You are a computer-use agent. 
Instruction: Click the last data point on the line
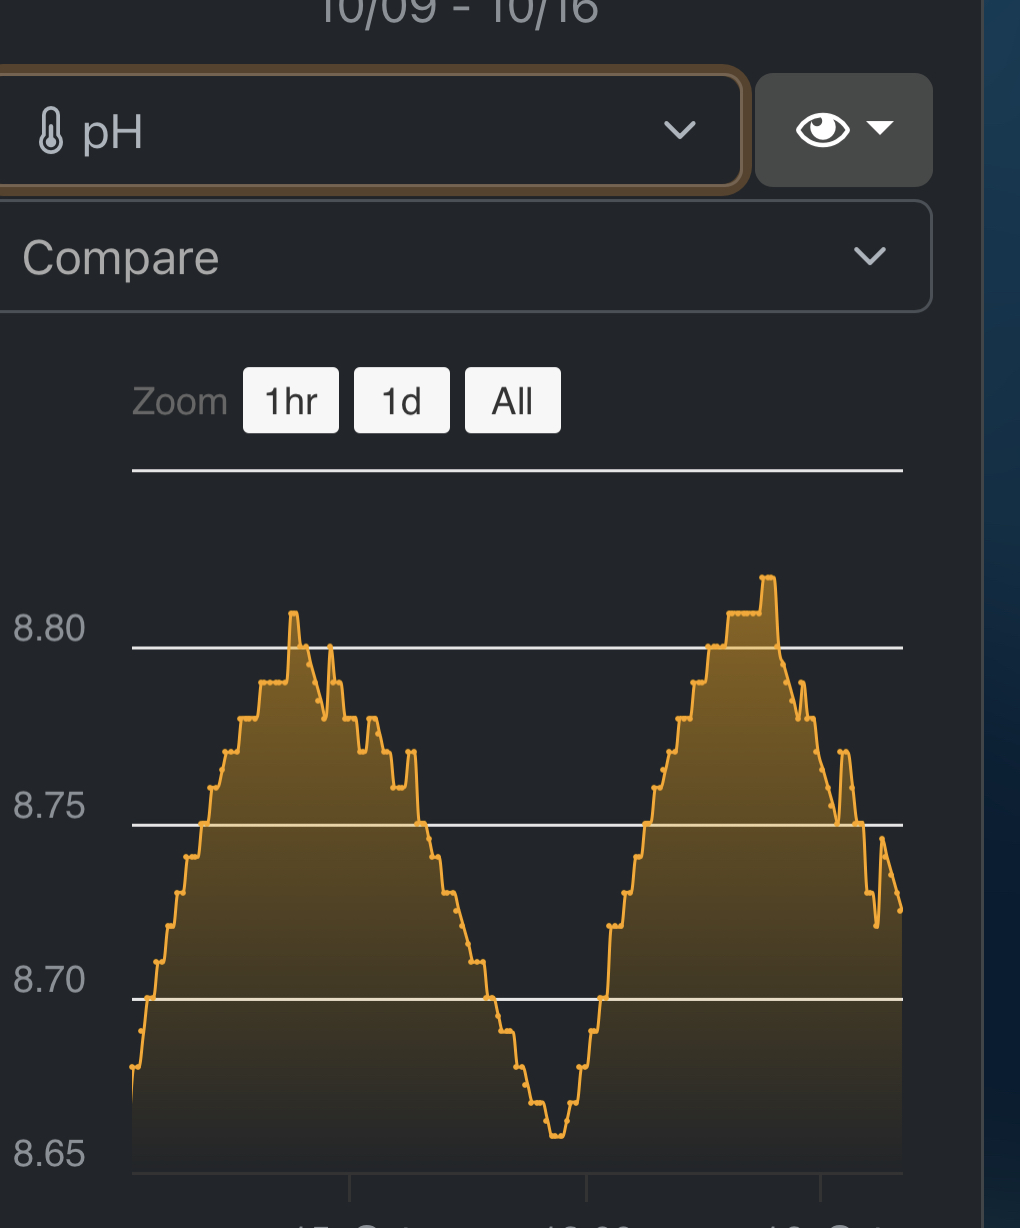901,910
